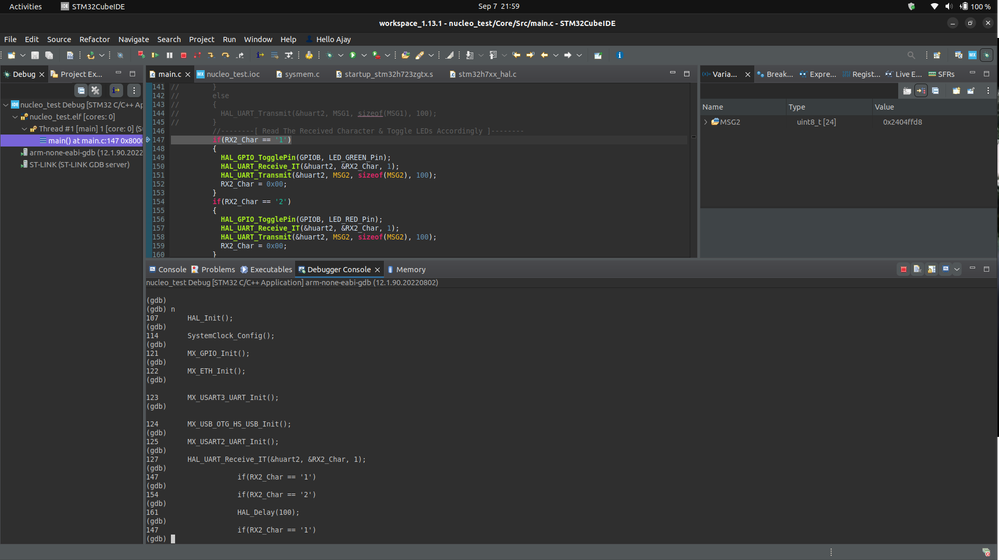This screenshot has height=560, width=999.
Task: Open the Memory tab
Action: click(410, 269)
